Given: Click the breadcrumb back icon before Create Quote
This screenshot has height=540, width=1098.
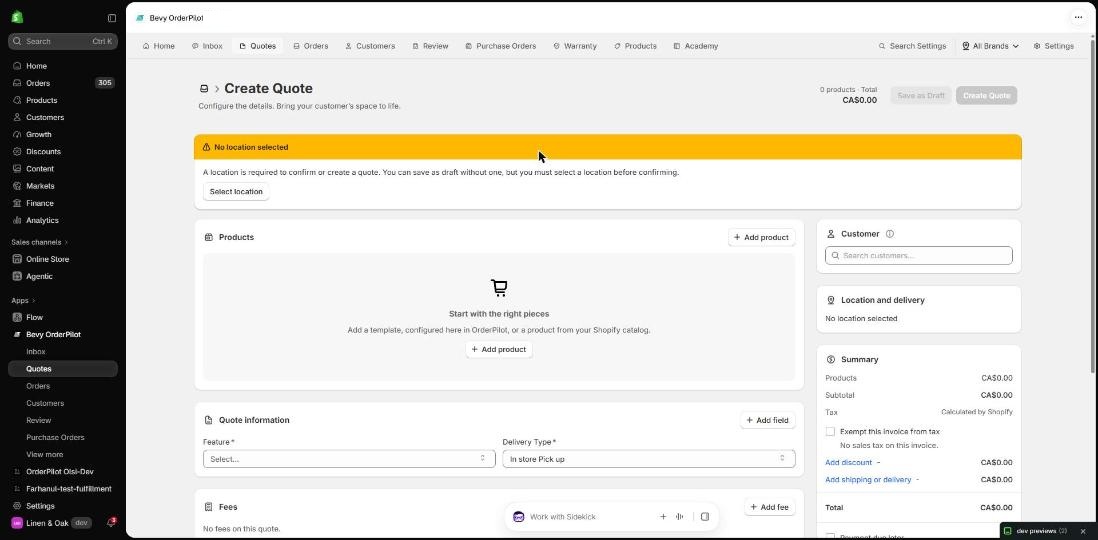Looking at the screenshot, I should pyautogui.click(x=204, y=89).
